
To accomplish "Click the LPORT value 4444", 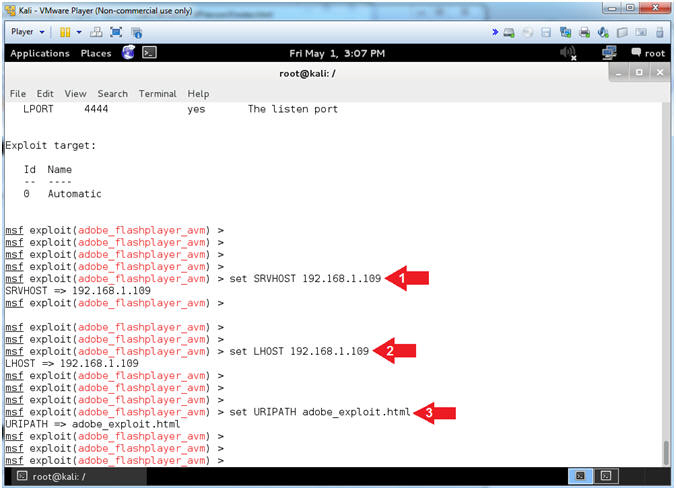I will pyautogui.click(x=96, y=109).
